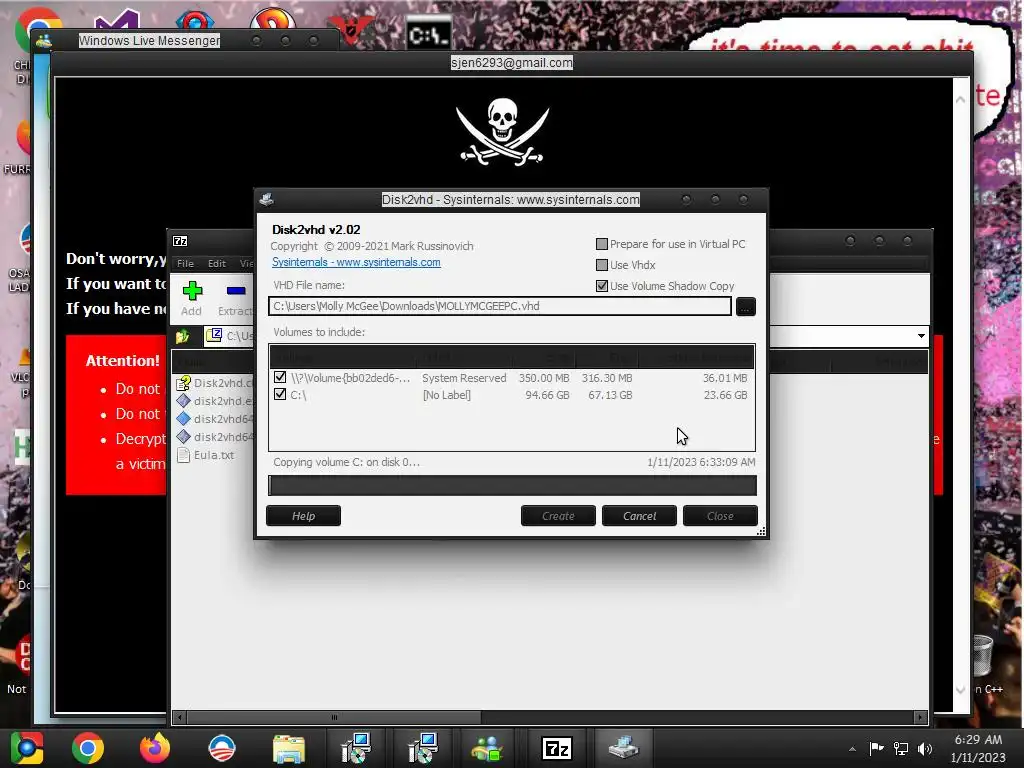
Task: Open Google Chrome from the taskbar
Action: pyautogui.click(x=88, y=748)
